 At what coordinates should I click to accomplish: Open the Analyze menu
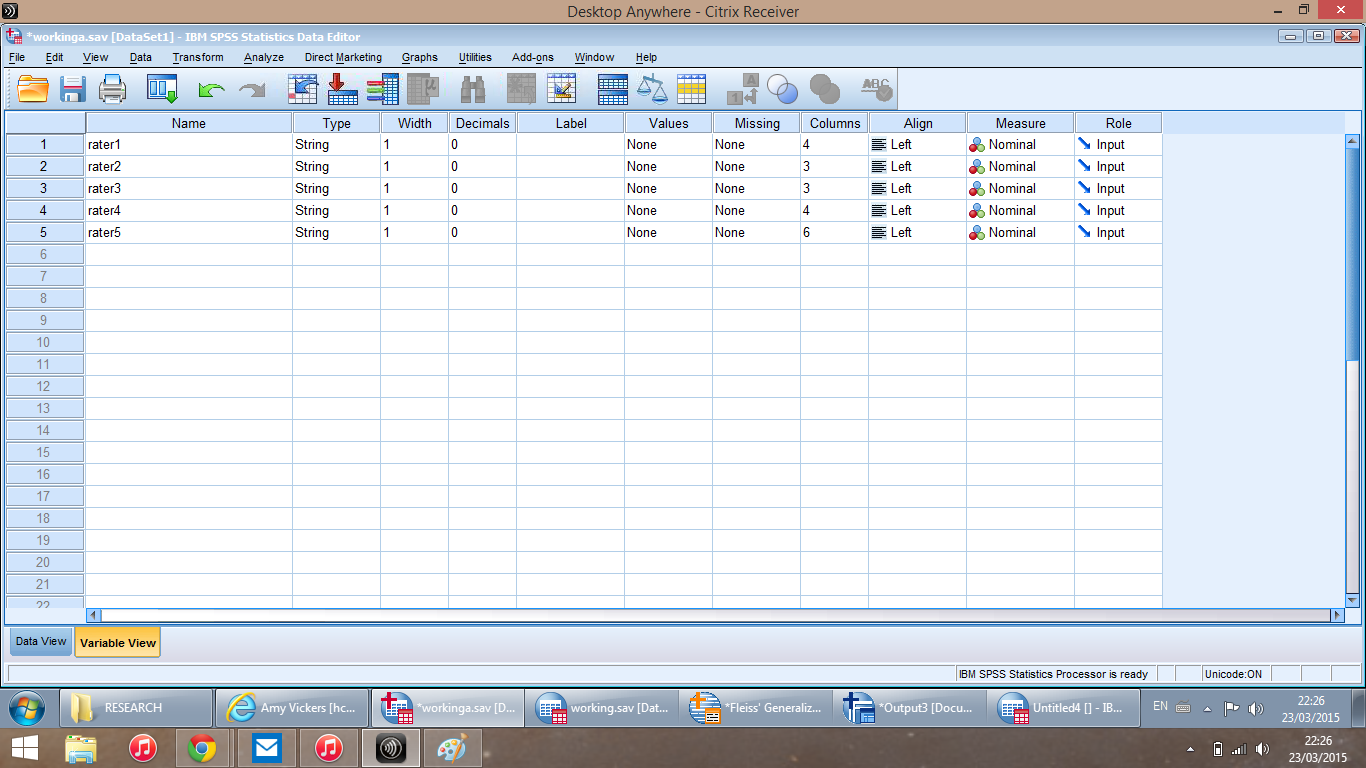[x=264, y=57]
